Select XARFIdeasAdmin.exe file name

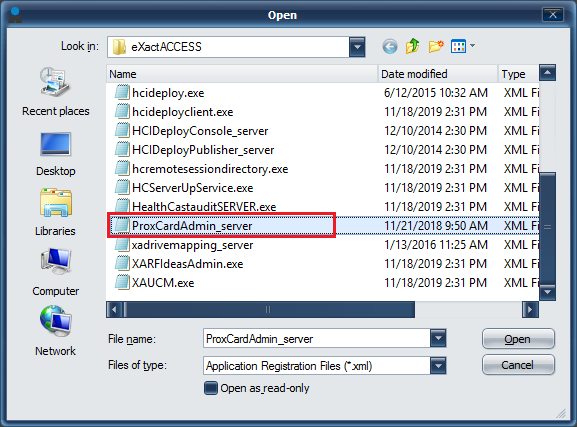pyautogui.click(x=188, y=264)
